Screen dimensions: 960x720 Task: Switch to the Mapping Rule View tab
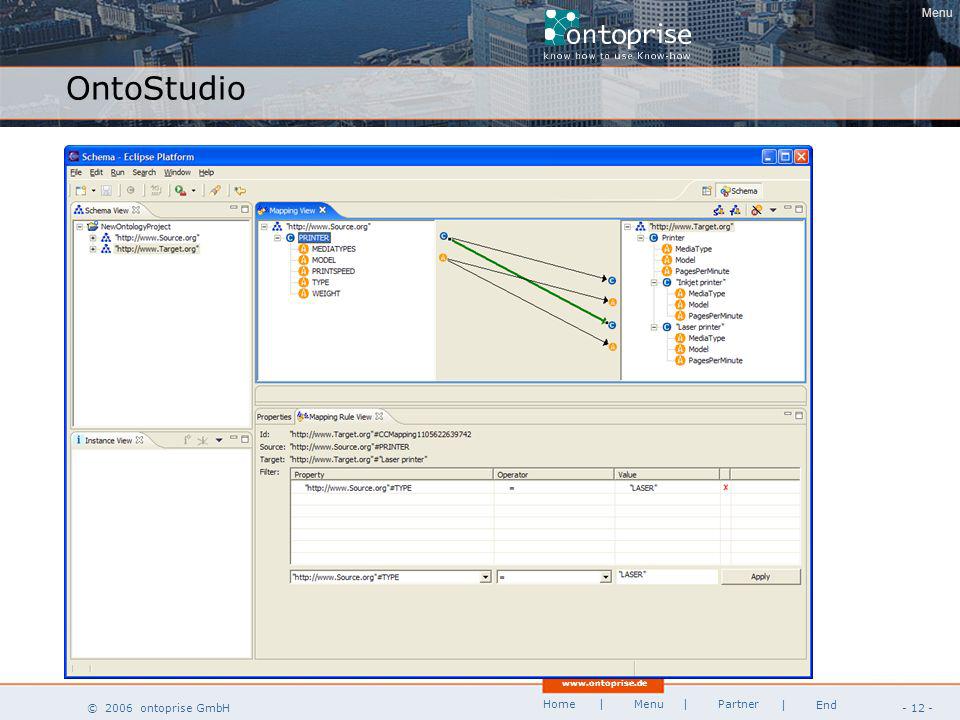click(x=340, y=416)
